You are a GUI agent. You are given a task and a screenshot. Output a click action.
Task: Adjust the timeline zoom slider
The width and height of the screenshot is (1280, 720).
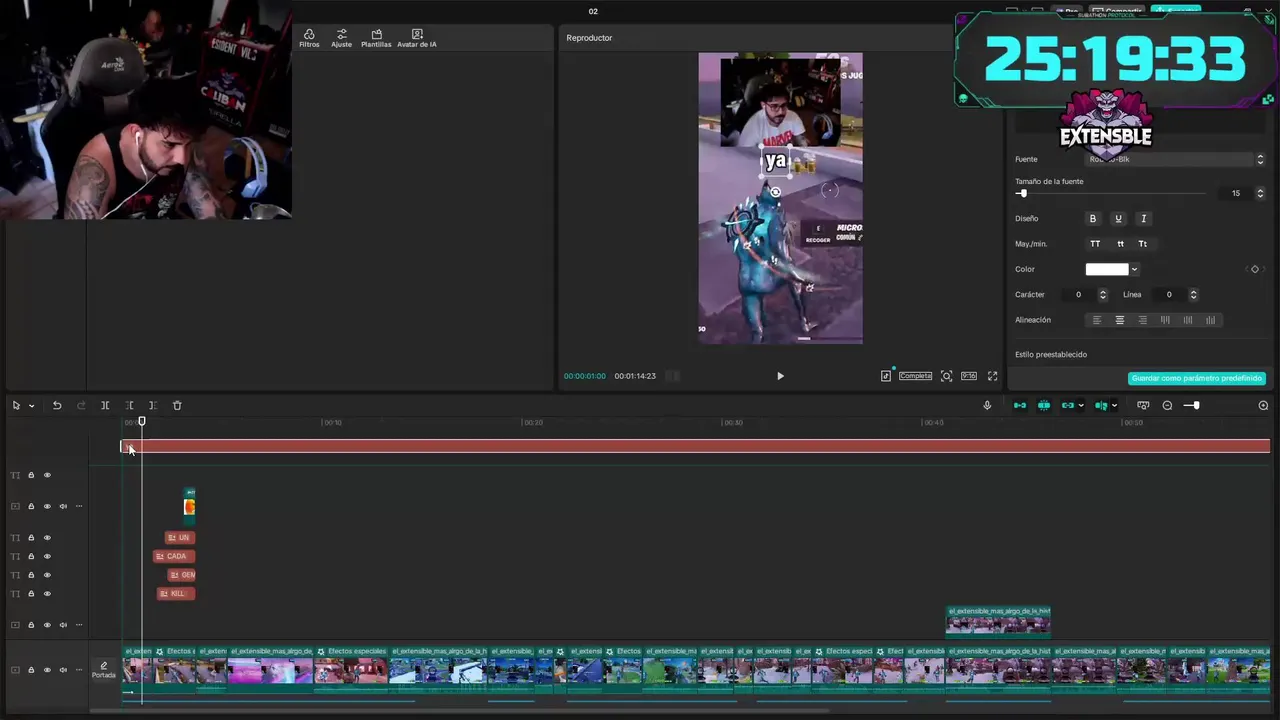[1196, 405]
